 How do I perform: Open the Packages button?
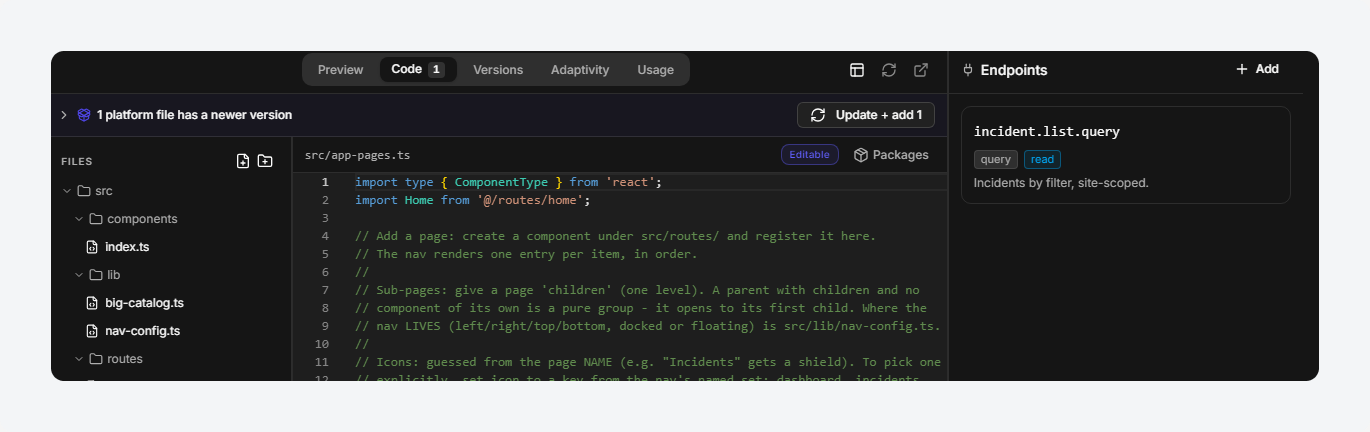tap(891, 155)
